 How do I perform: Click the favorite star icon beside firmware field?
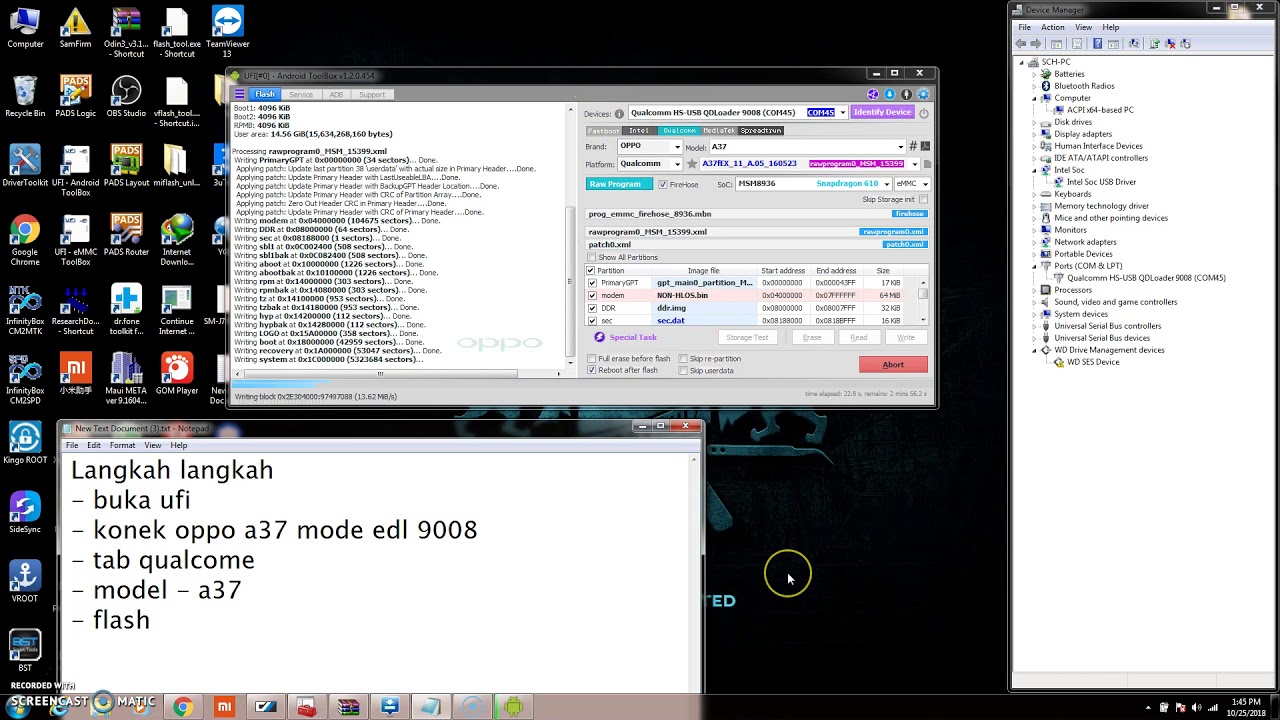coord(691,164)
